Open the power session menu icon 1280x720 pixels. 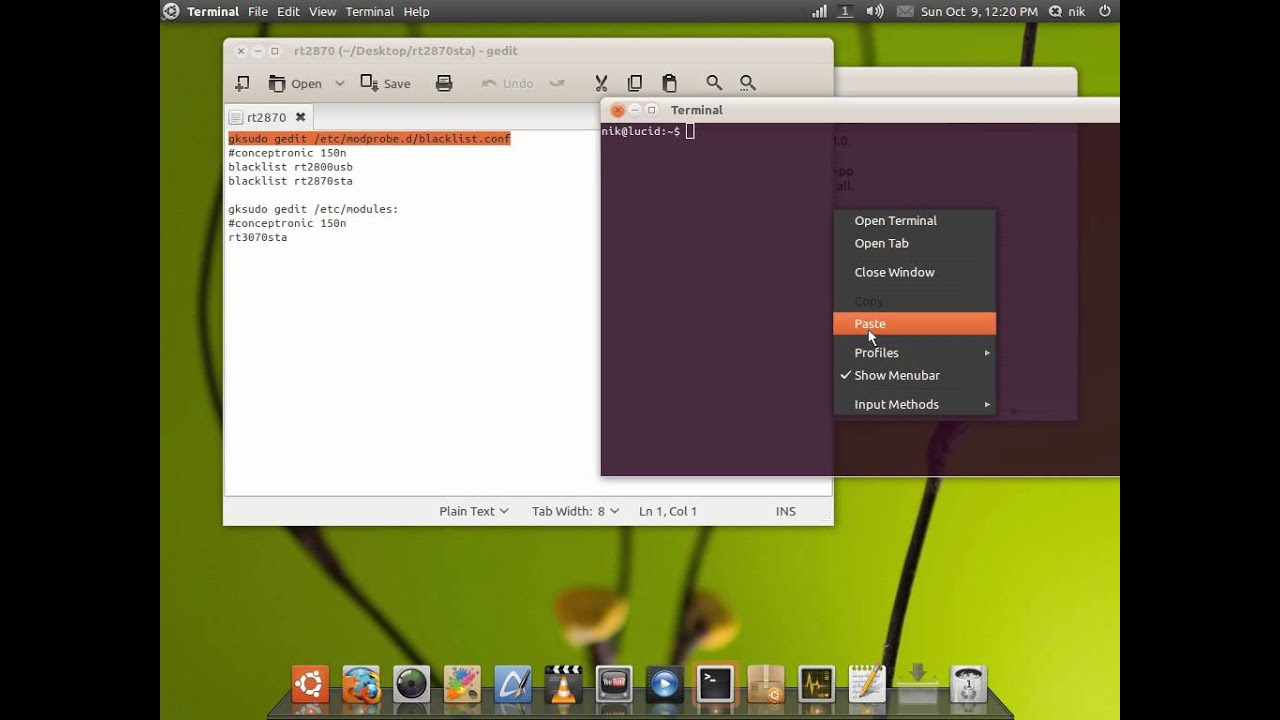pyautogui.click(x=1105, y=12)
